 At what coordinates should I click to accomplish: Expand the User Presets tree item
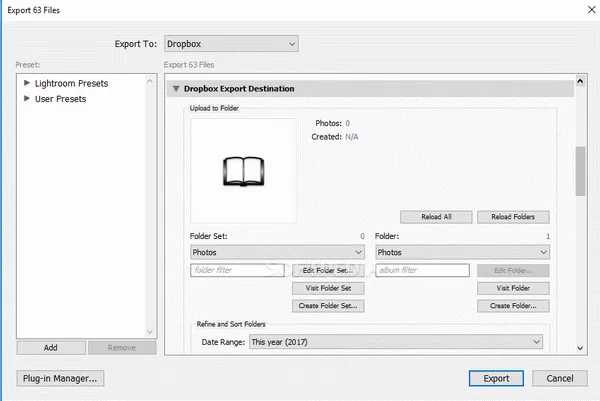click(x=27, y=98)
